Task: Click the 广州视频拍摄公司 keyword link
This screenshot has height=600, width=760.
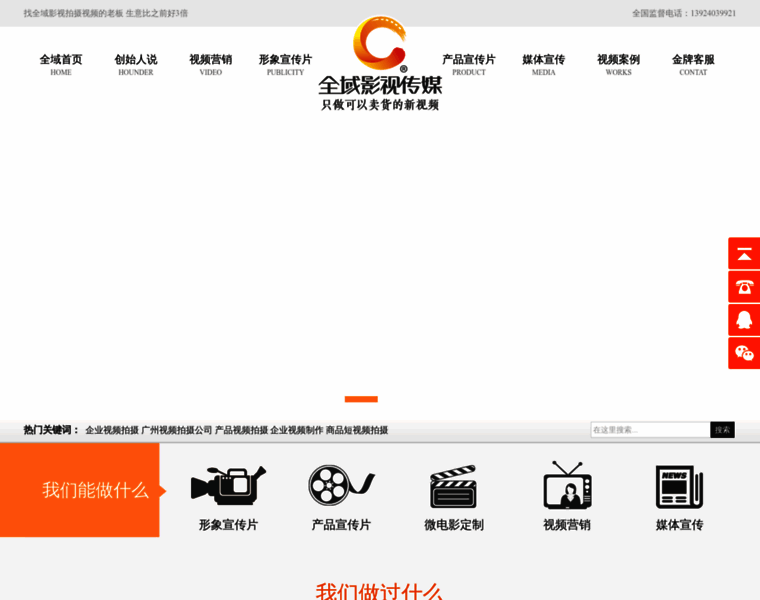Action: 177,430
